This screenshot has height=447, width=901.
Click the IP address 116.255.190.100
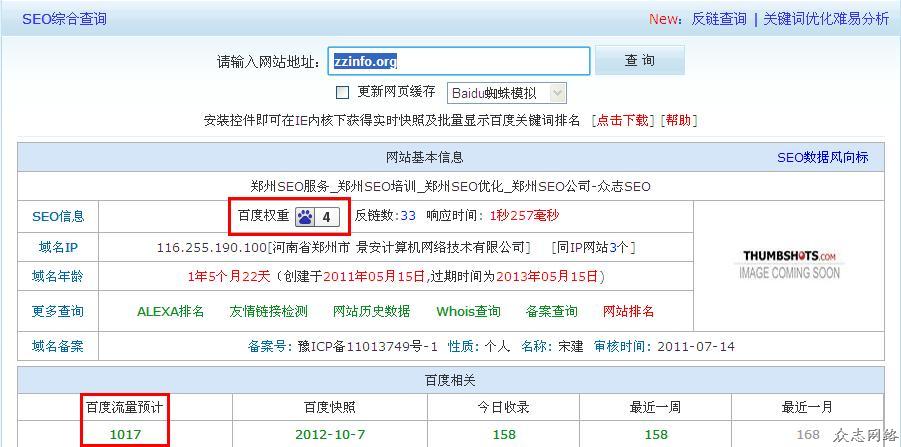click(x=211, y=248)
